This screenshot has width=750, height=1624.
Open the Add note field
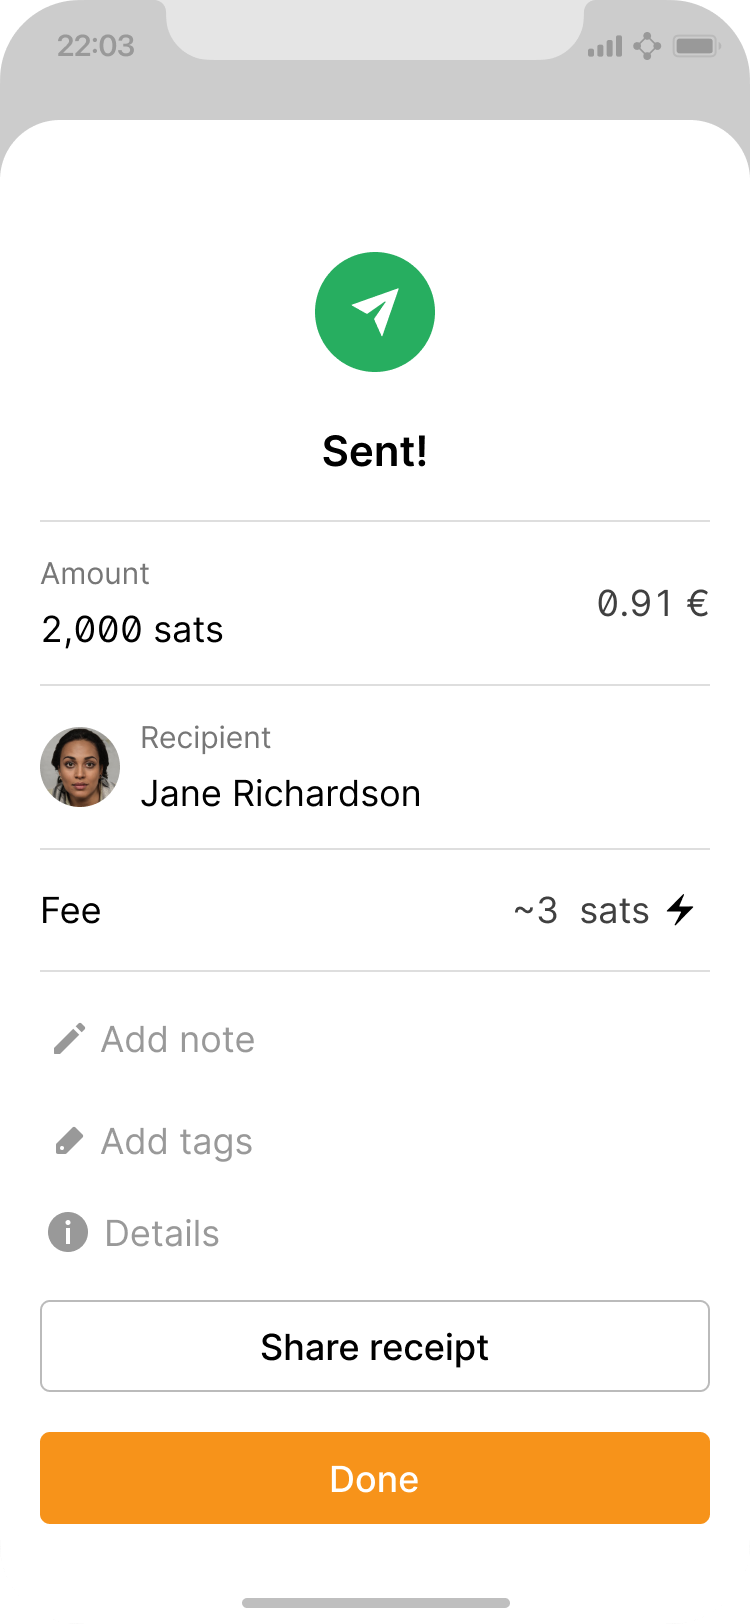click(x=178, y=1039)
